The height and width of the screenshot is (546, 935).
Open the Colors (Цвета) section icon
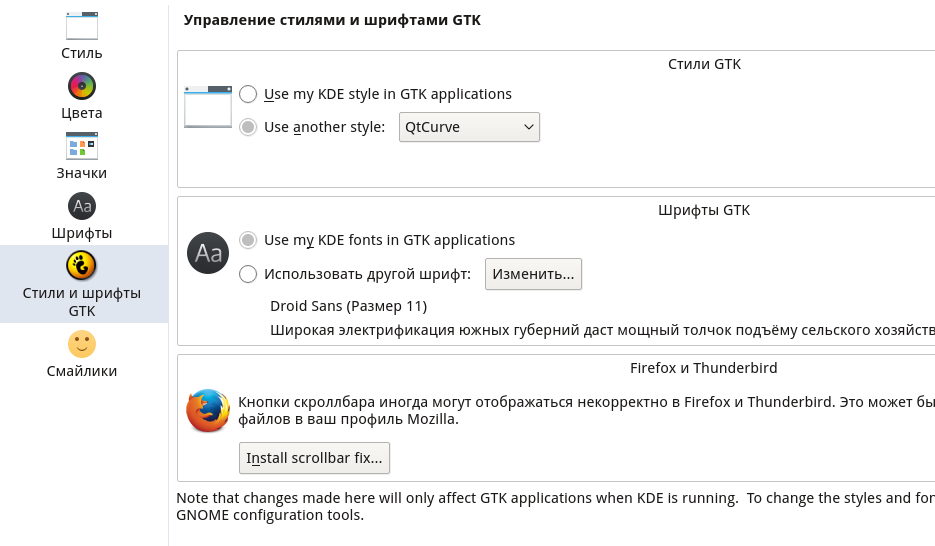click(82, 86)
